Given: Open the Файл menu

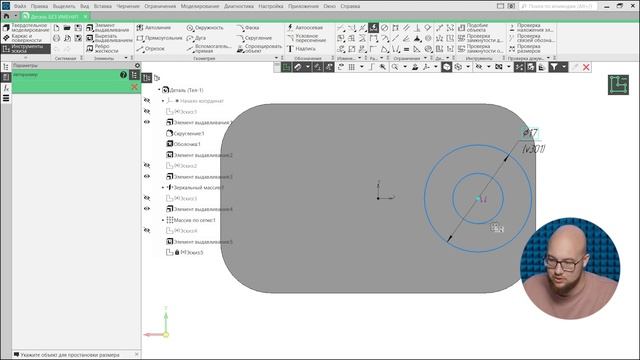Looking at the screenshot, I should point(20,6).
